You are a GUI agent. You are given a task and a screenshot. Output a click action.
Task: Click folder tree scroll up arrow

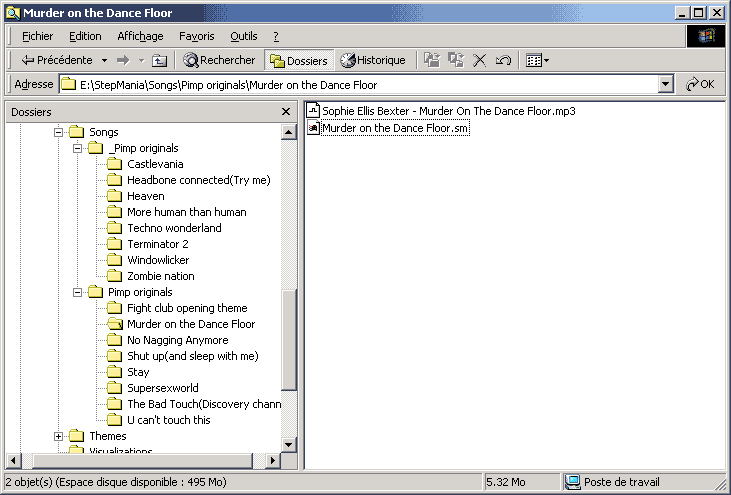pos(289,132)
